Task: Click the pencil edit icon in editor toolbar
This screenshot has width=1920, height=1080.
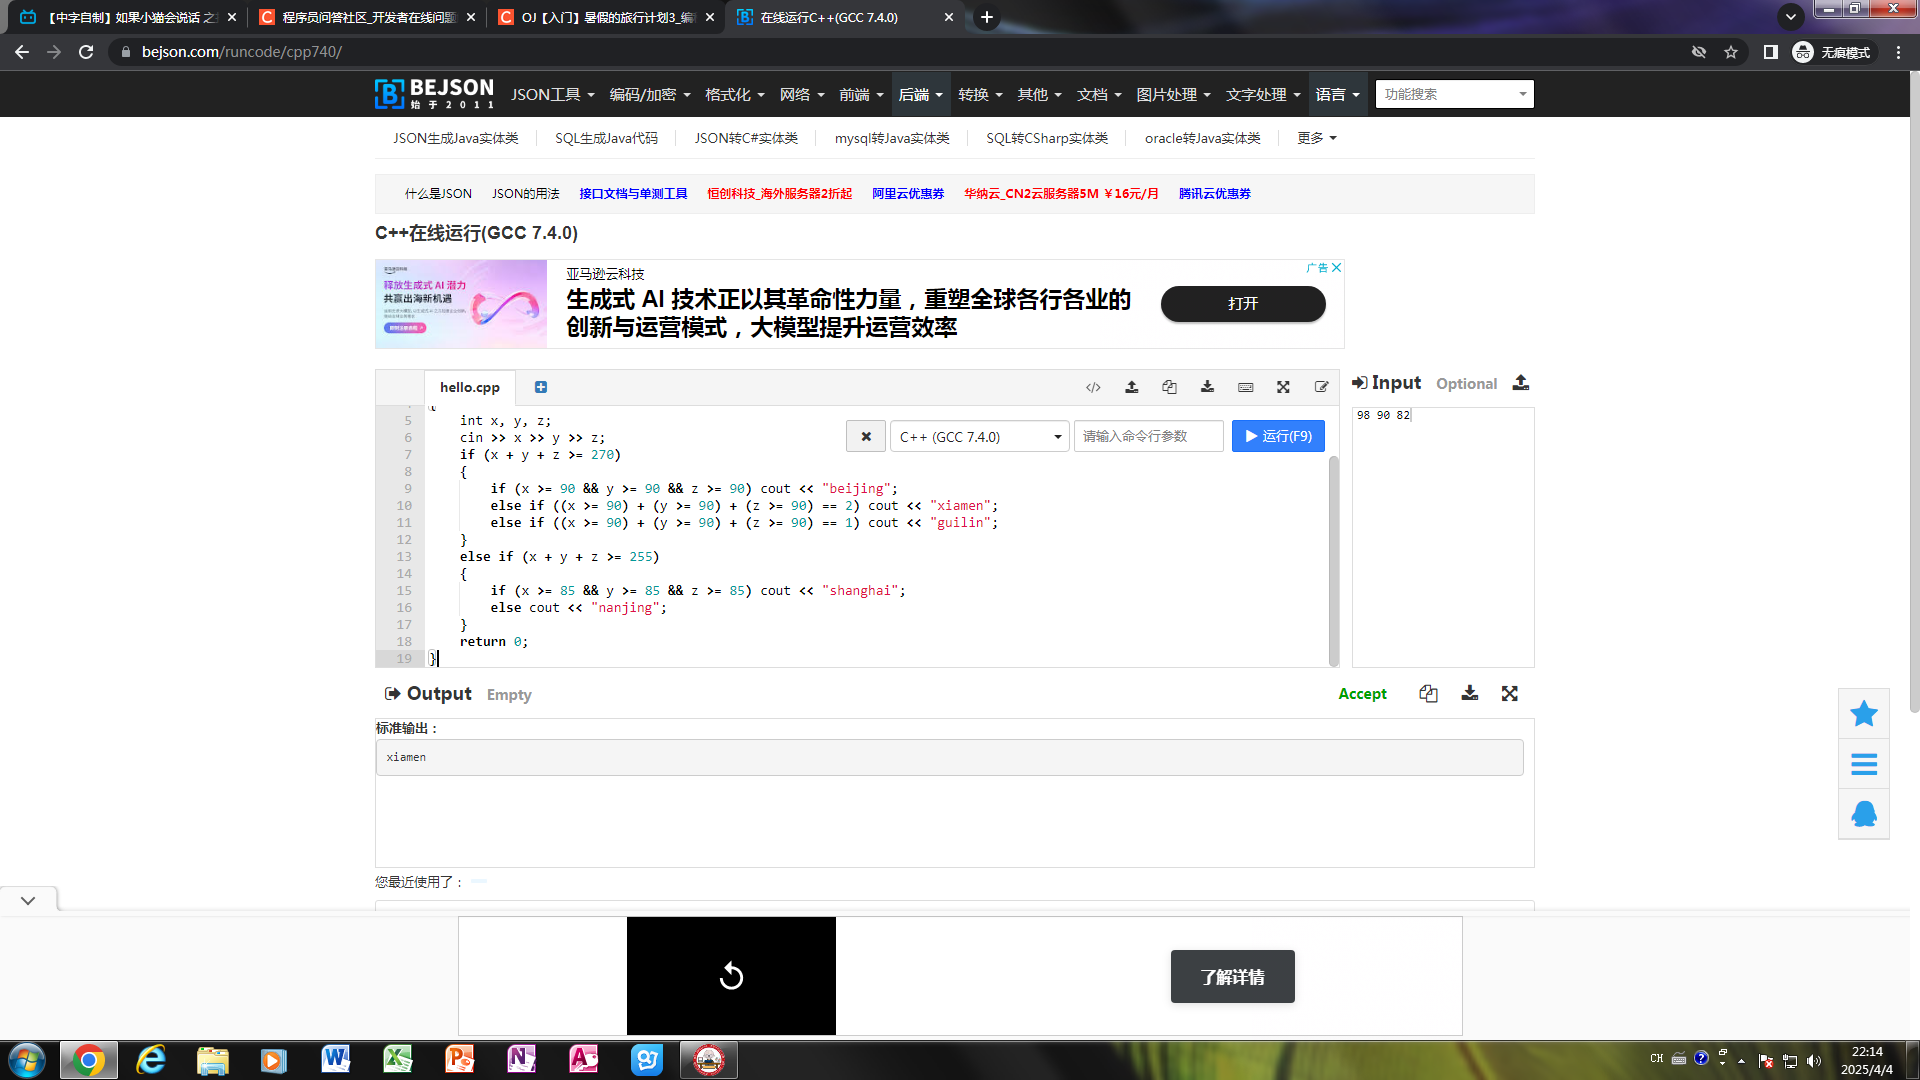Action: tap(1321, 387)
